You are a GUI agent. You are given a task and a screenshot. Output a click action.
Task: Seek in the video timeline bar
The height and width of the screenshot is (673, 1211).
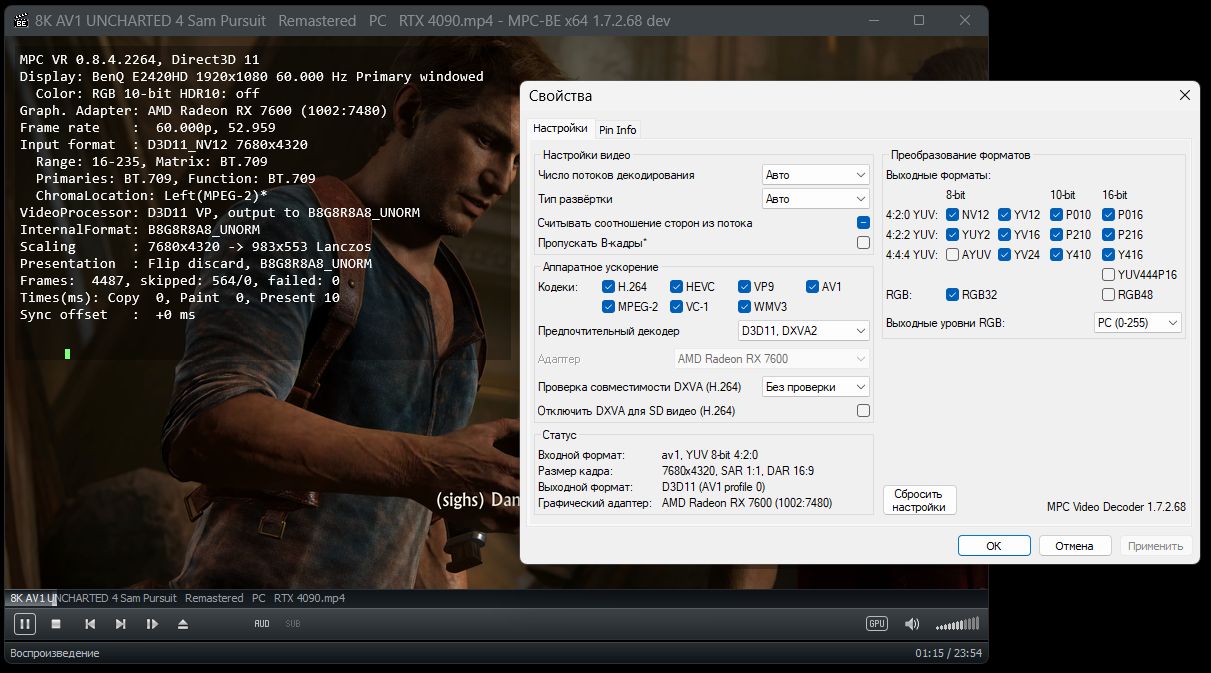[x=496, y=598]
